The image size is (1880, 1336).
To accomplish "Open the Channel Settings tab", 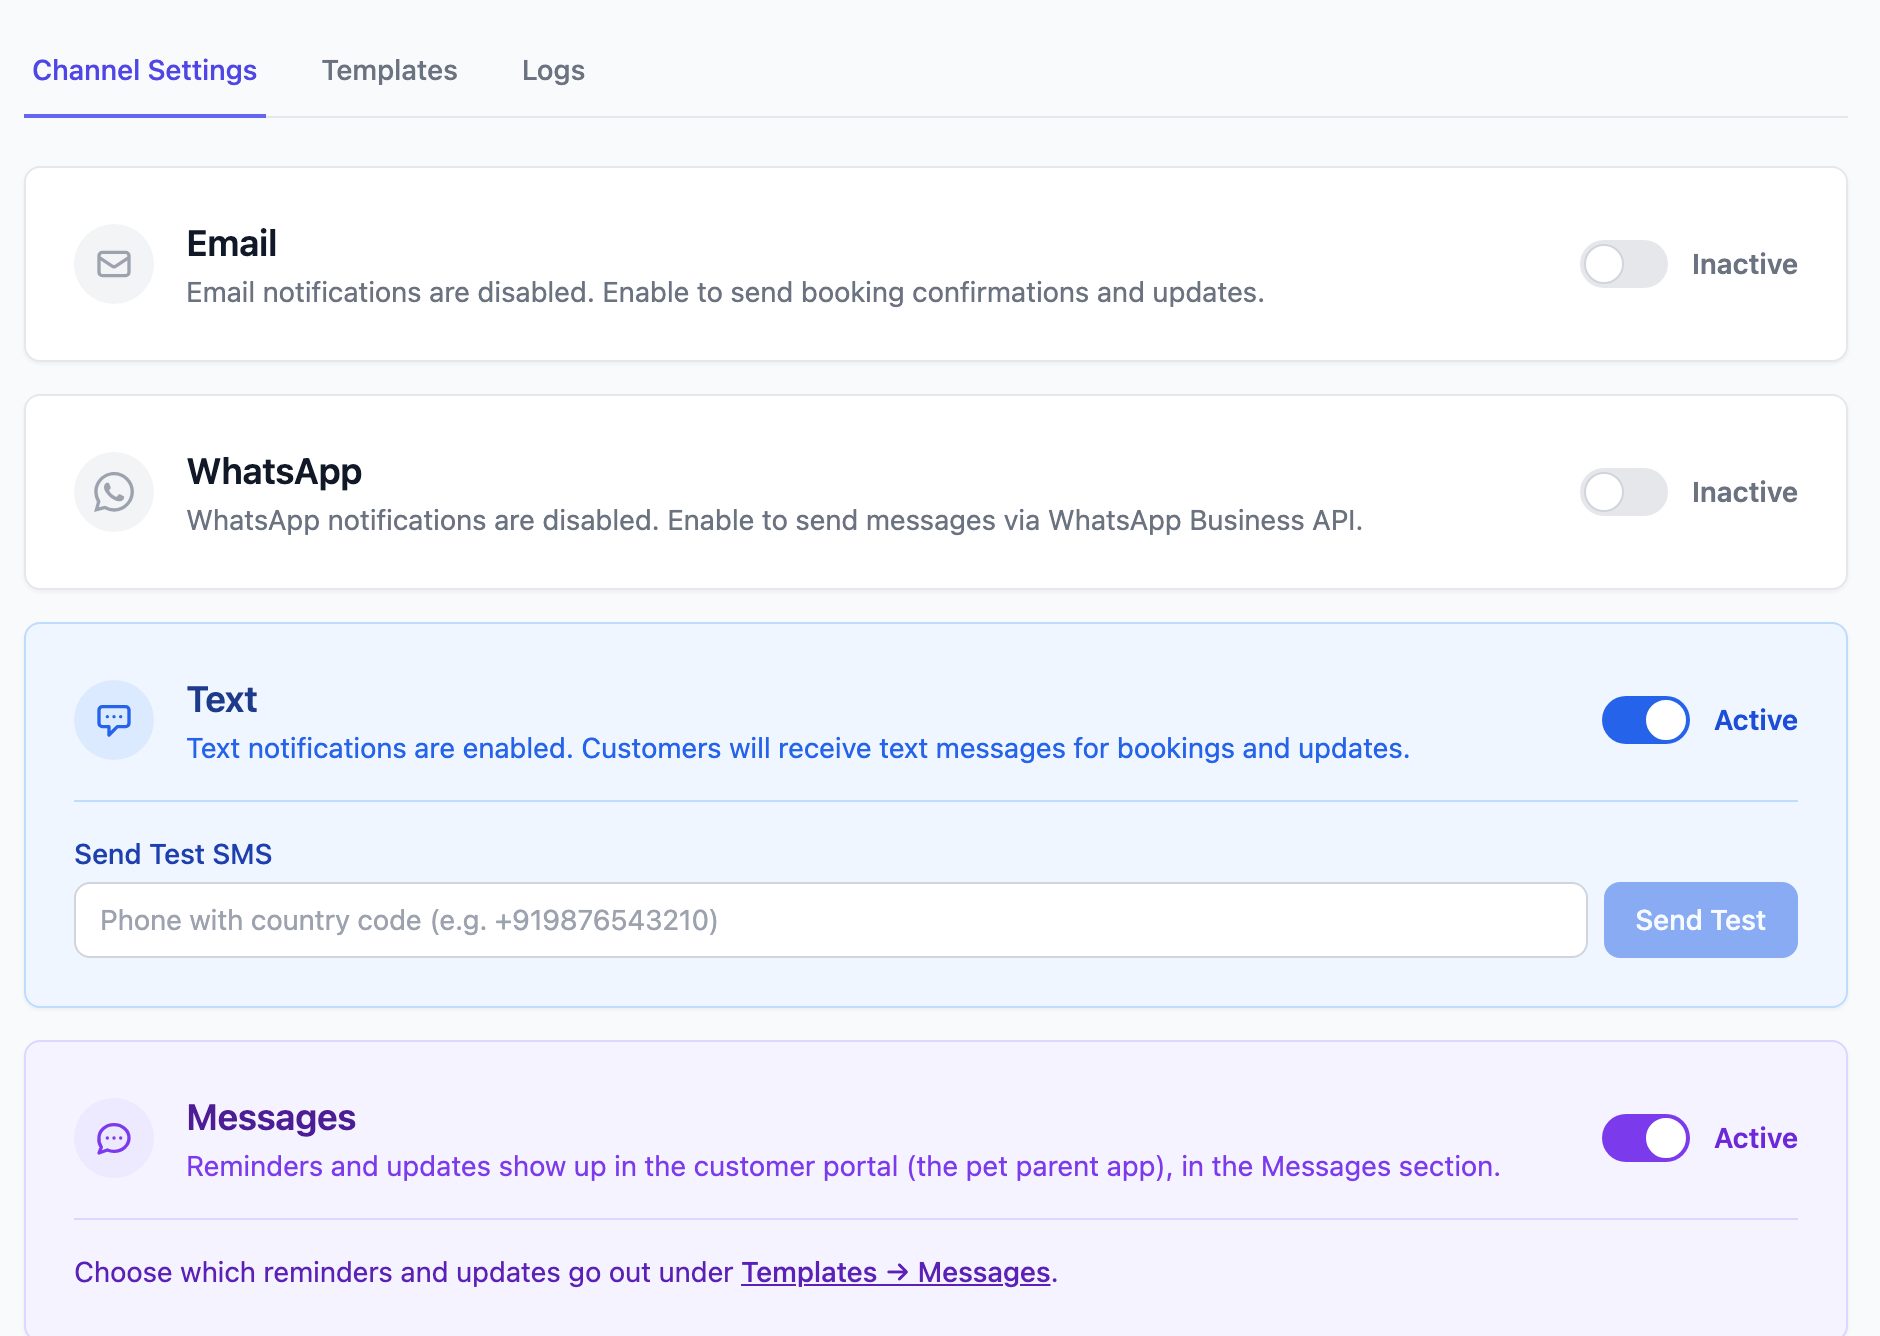I will 145,70.
